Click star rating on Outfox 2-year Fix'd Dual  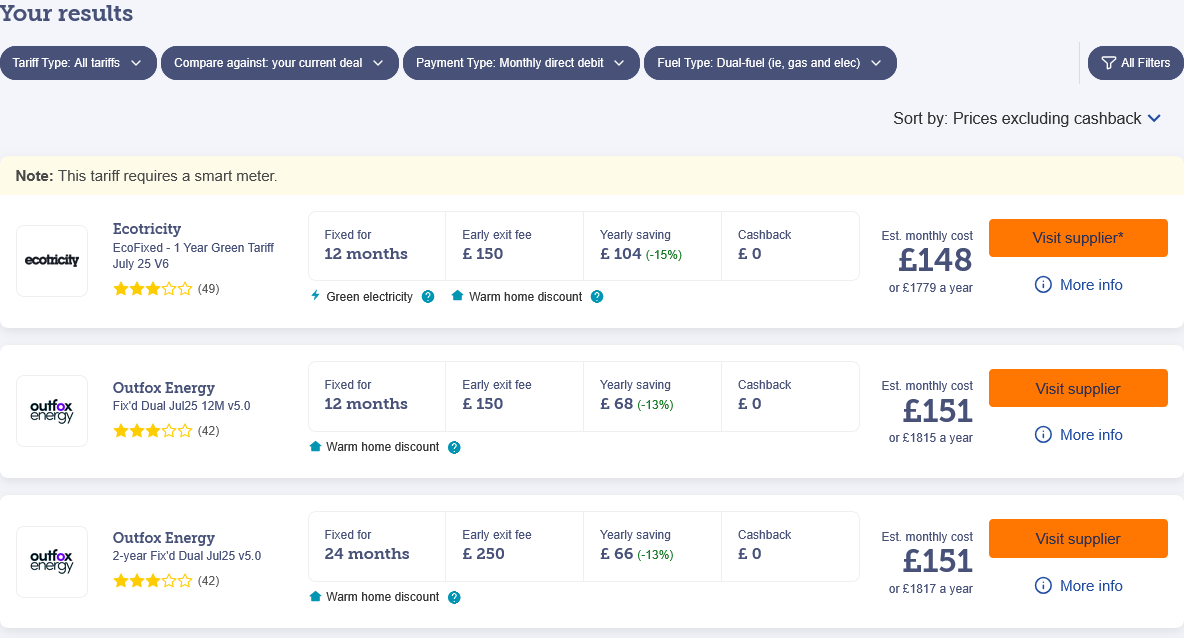(x=153, y=581)
